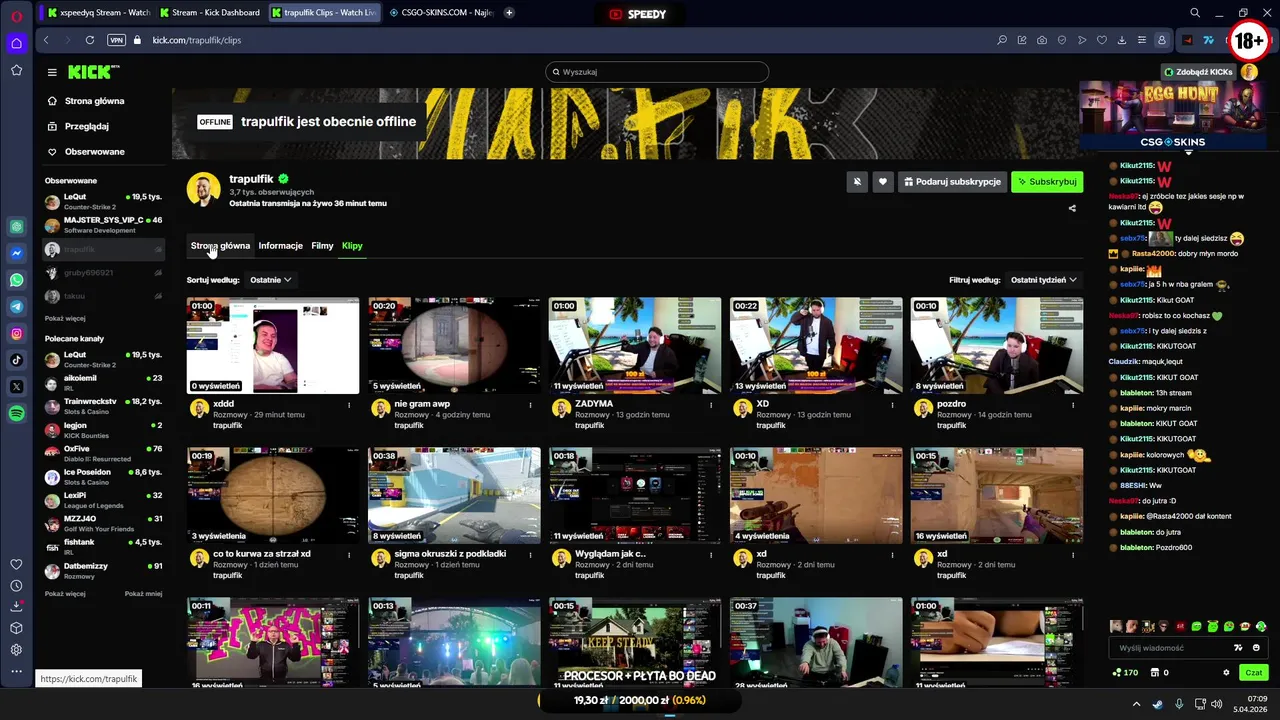The height and width of the screenshot is (720, 1280).
Task: Play the sigma okruszki z podkładki clip
Action: [x=454, y=495]
